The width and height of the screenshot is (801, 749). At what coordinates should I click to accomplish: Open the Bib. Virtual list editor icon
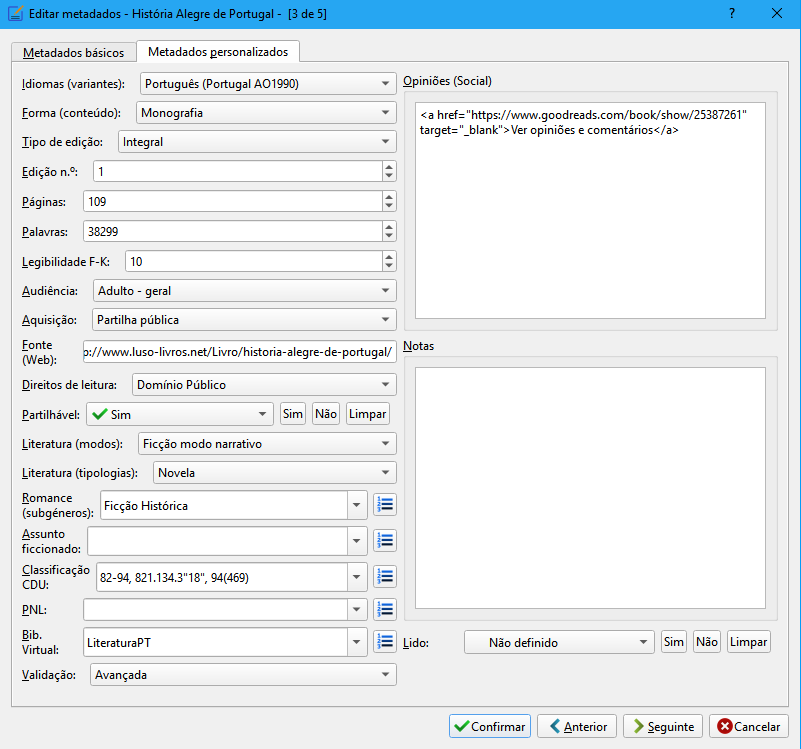pyautogui.click(x=385, y=642)
